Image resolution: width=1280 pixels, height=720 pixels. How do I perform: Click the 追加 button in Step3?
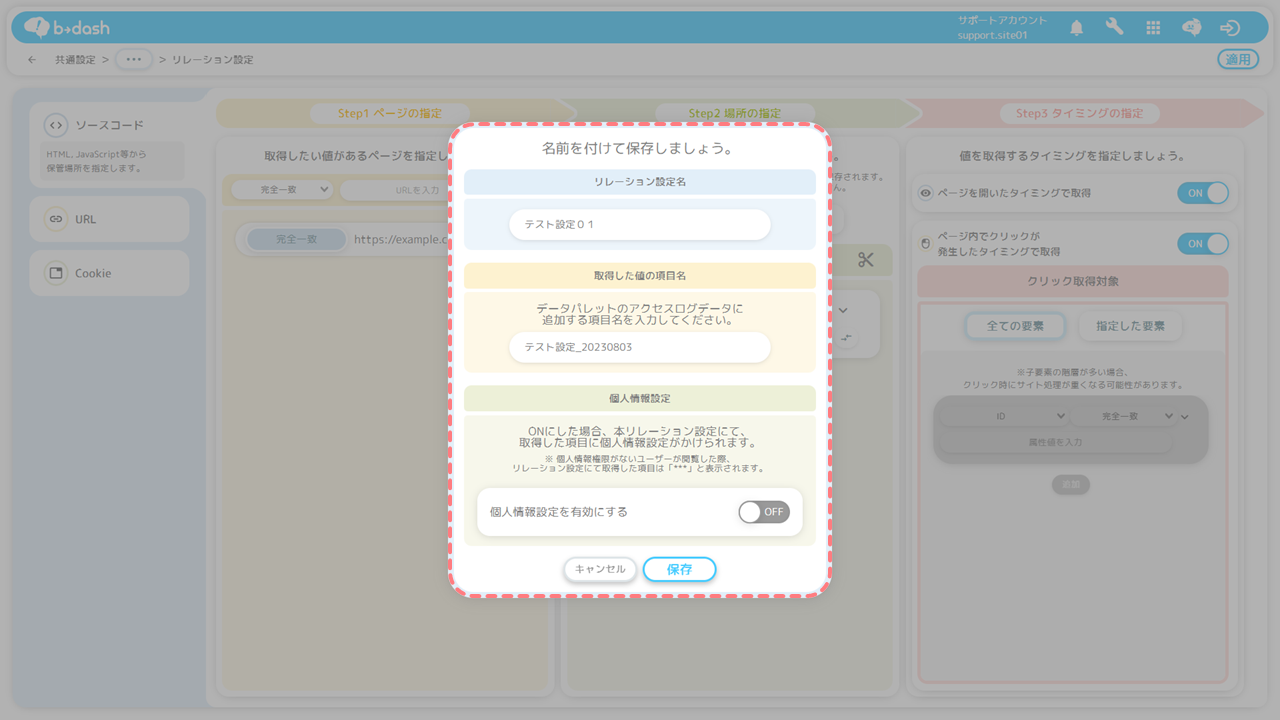click(1070, 484)
